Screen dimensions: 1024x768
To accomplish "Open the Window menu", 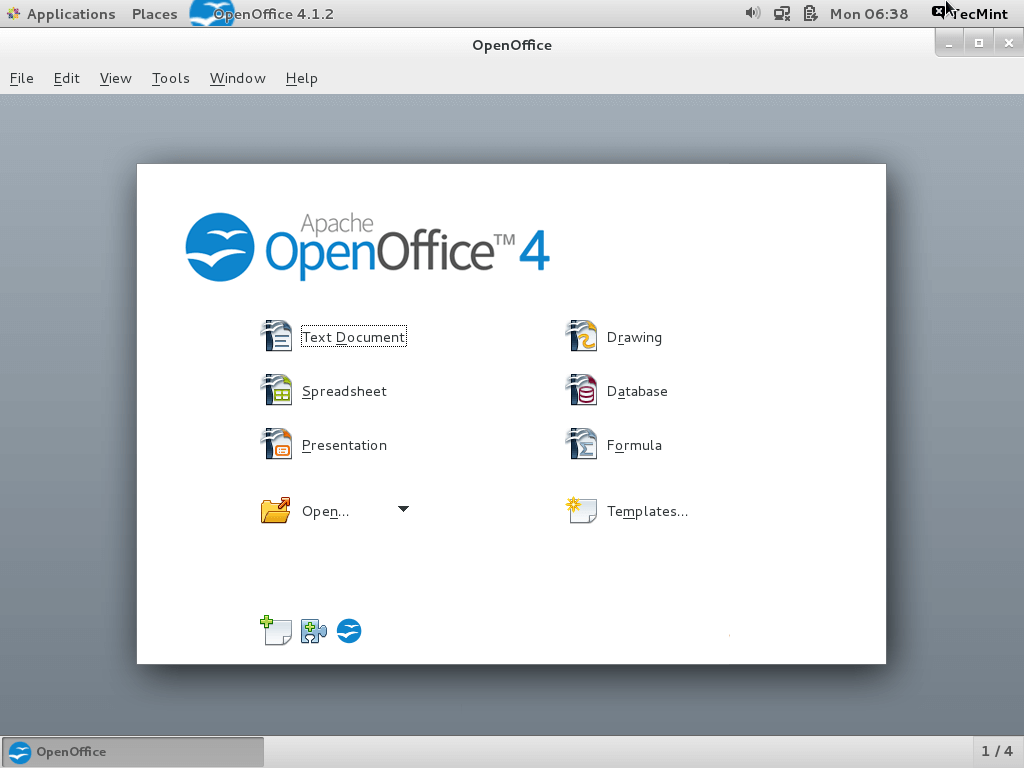I will (x=238, y=78).
